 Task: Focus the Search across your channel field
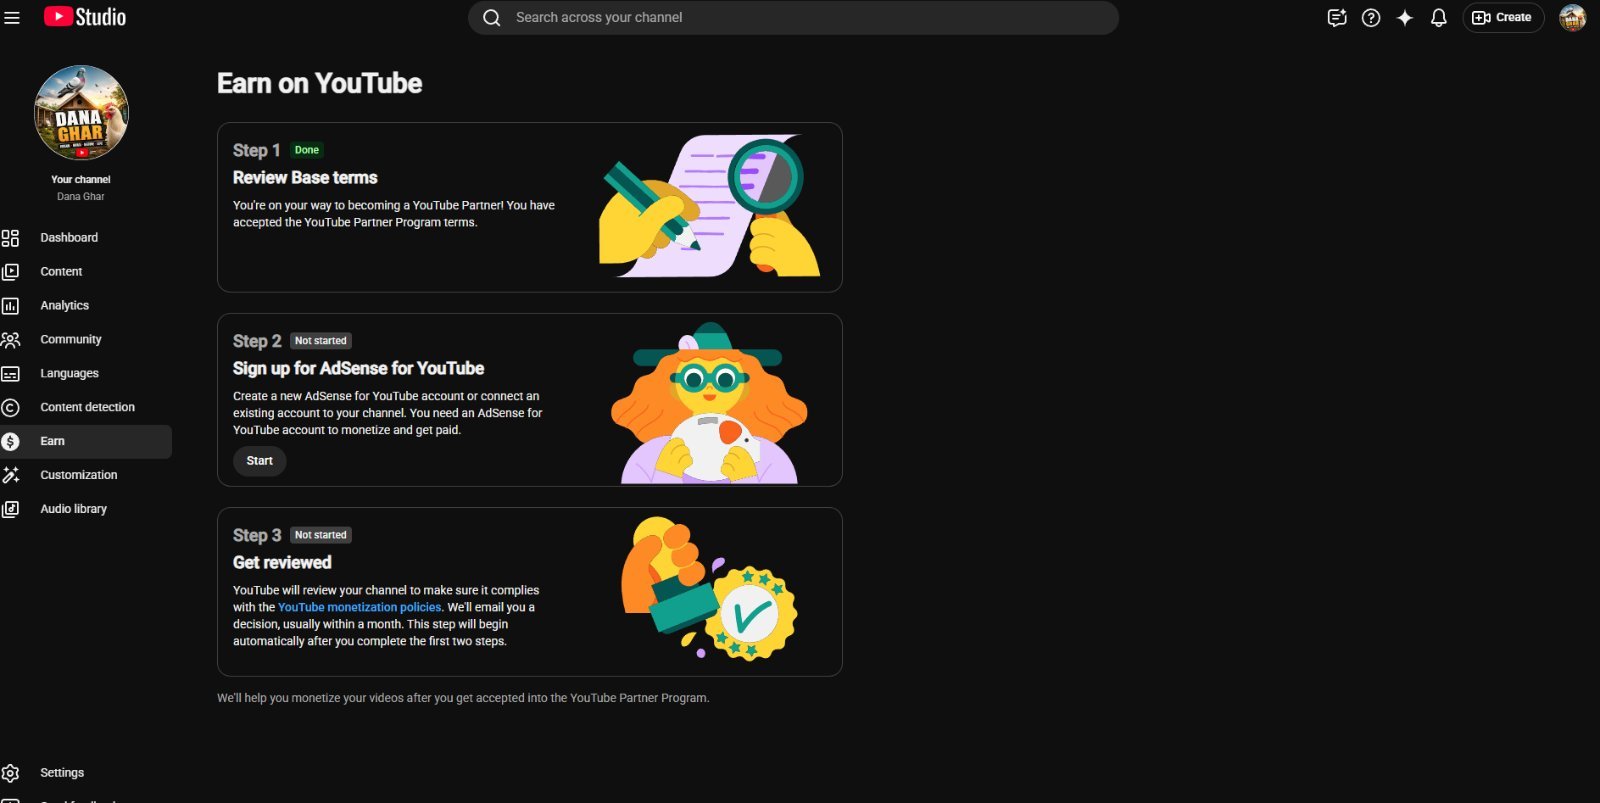point(793,18)
